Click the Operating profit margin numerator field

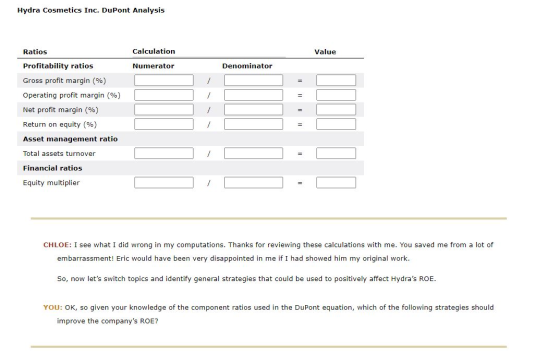point(164,95)
